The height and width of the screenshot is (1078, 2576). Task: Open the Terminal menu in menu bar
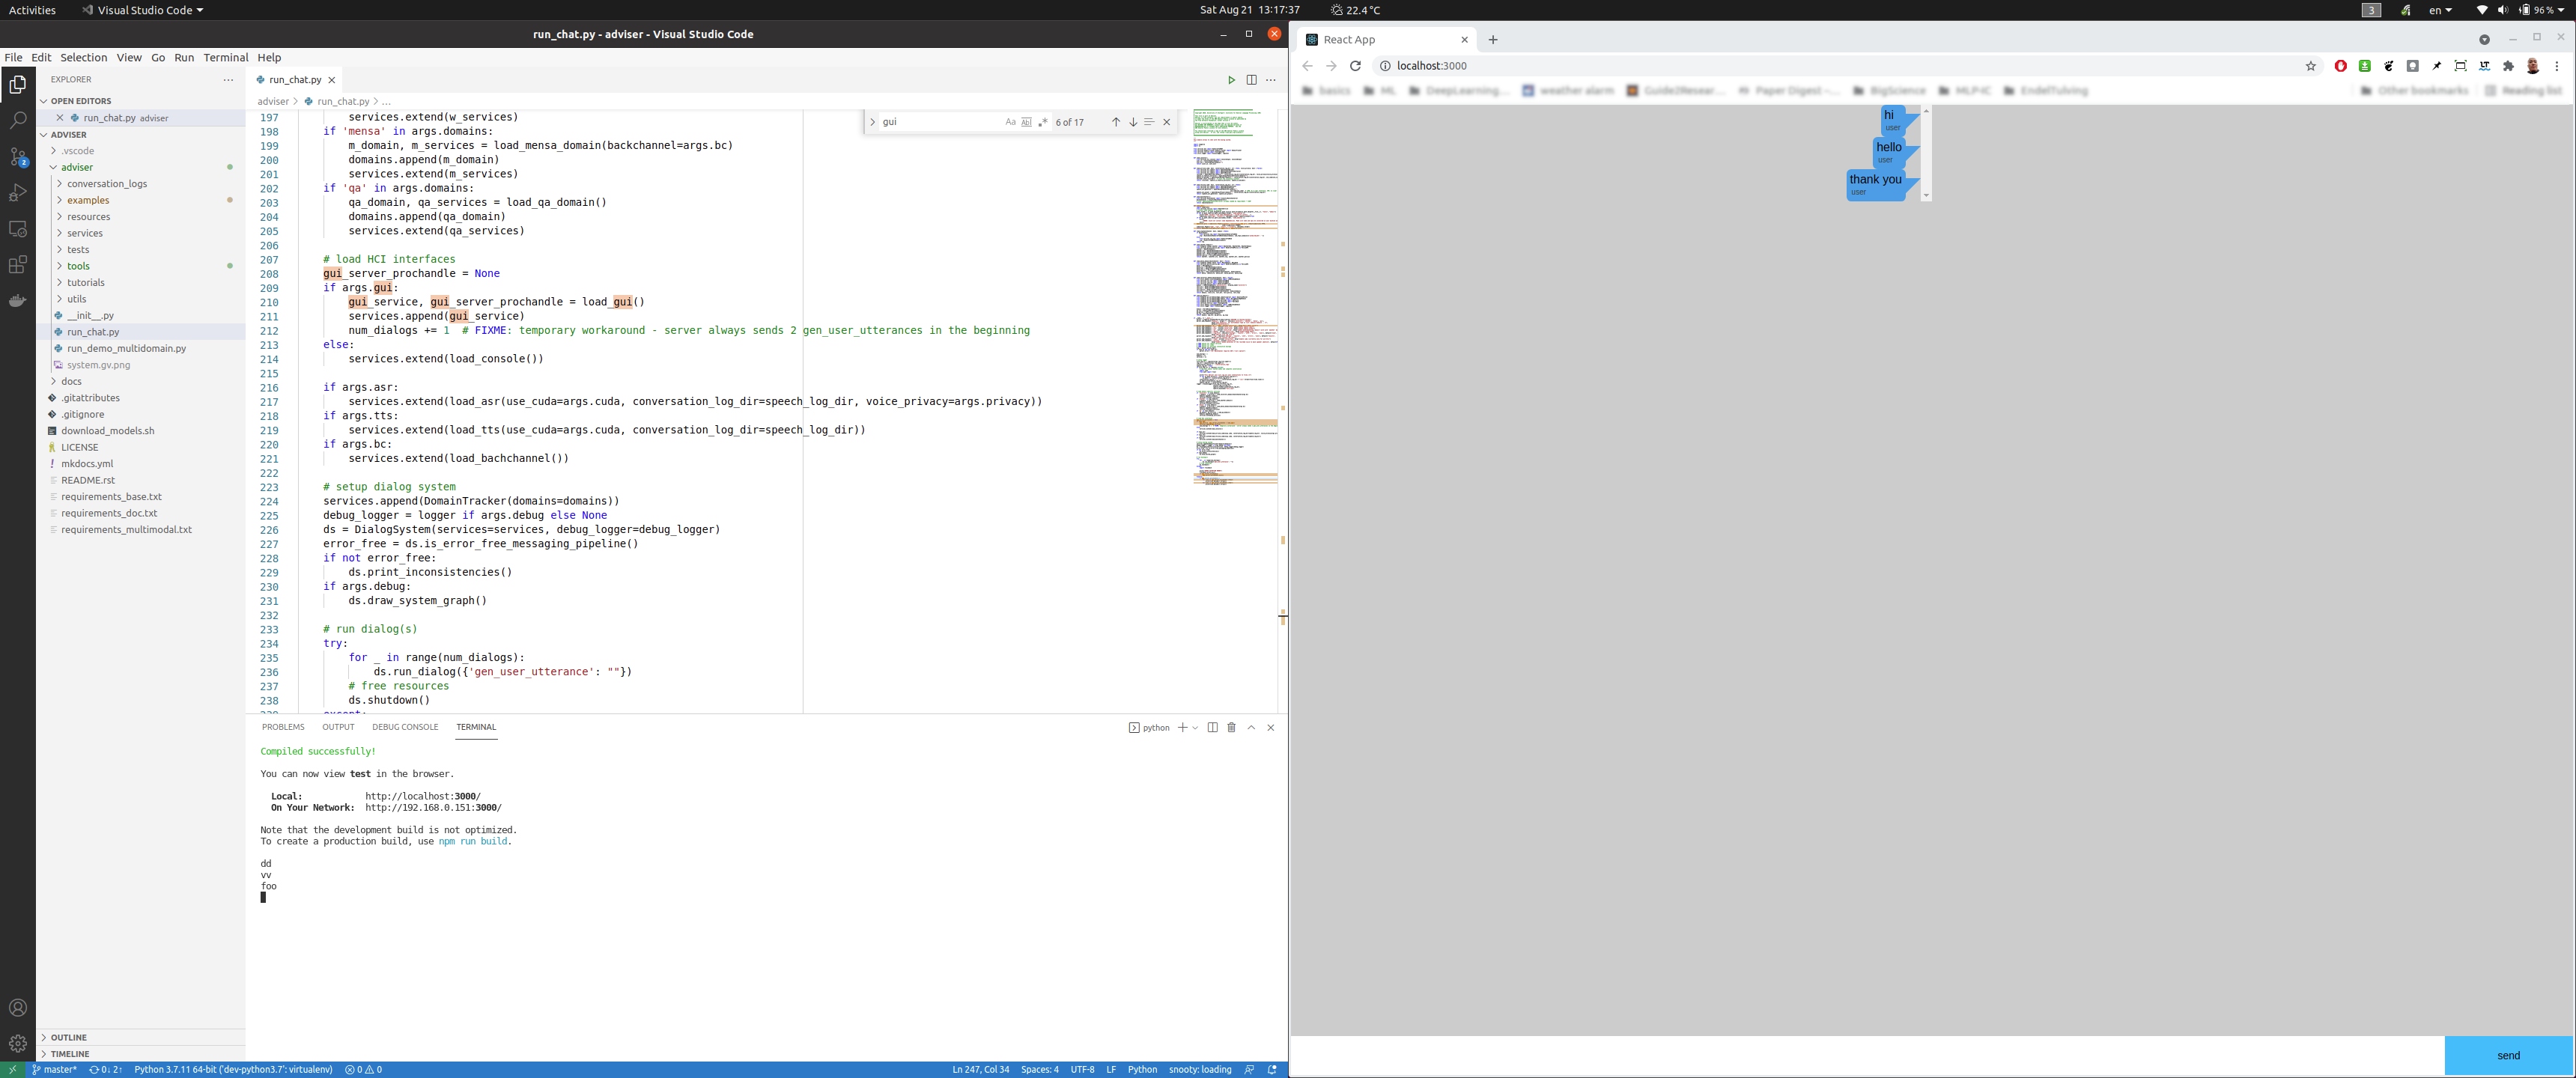pyautogui.click(x=225, y=57)
